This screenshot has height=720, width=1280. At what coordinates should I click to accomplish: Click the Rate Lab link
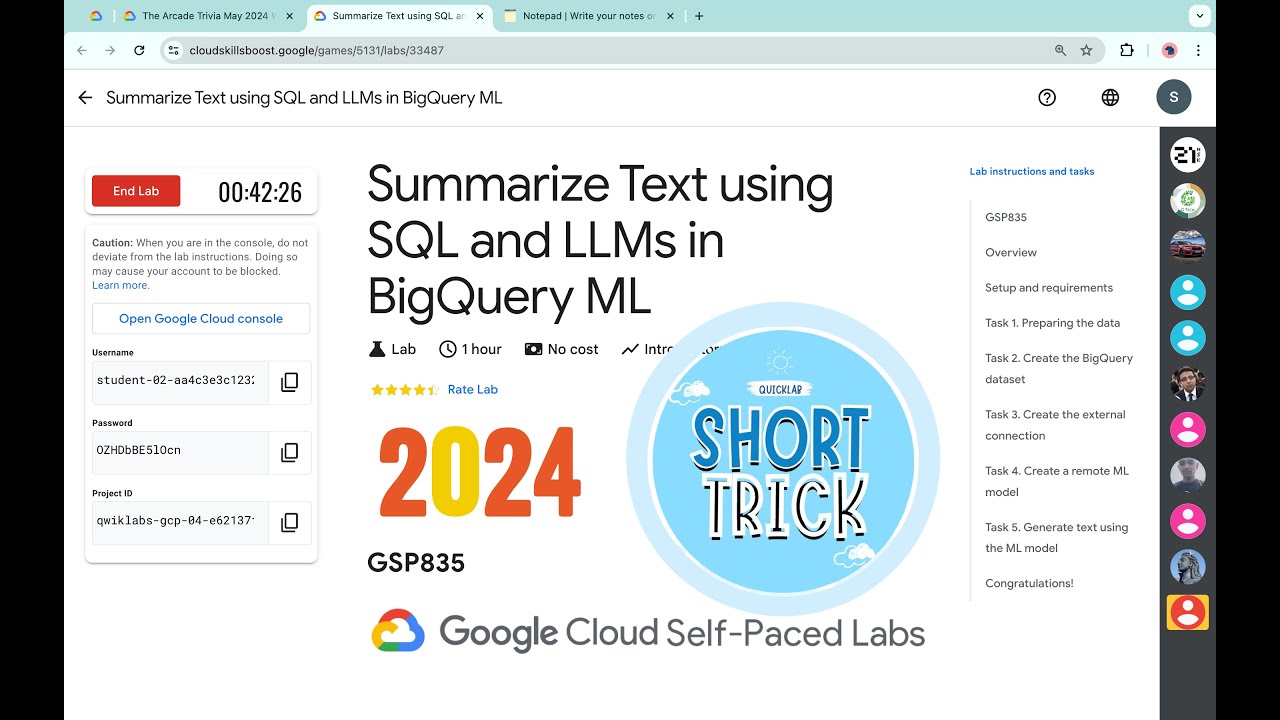473,390
